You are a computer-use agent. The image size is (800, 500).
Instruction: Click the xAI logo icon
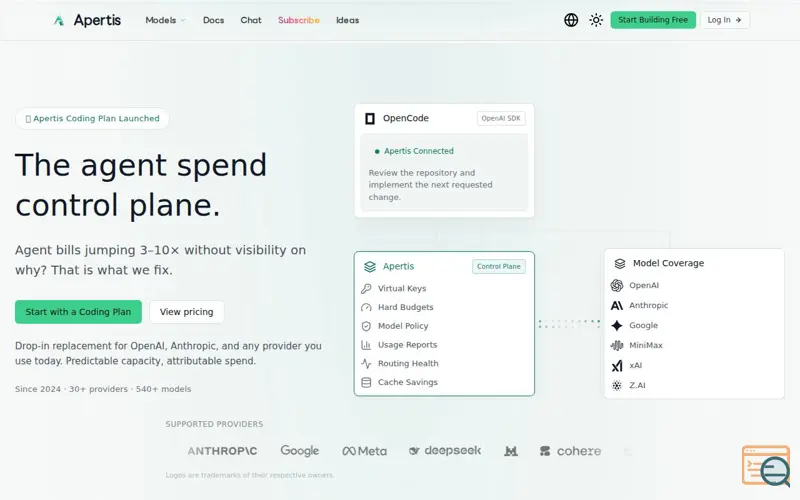[x=617, y=365]
